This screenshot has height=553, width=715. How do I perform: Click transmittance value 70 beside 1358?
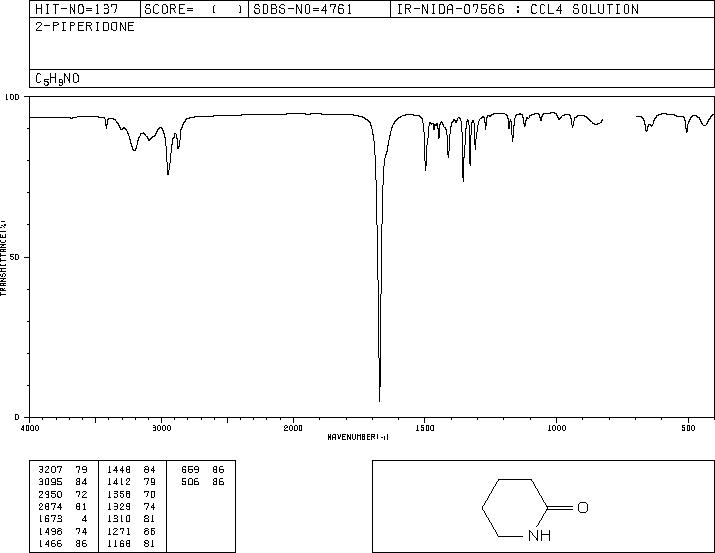150,494
